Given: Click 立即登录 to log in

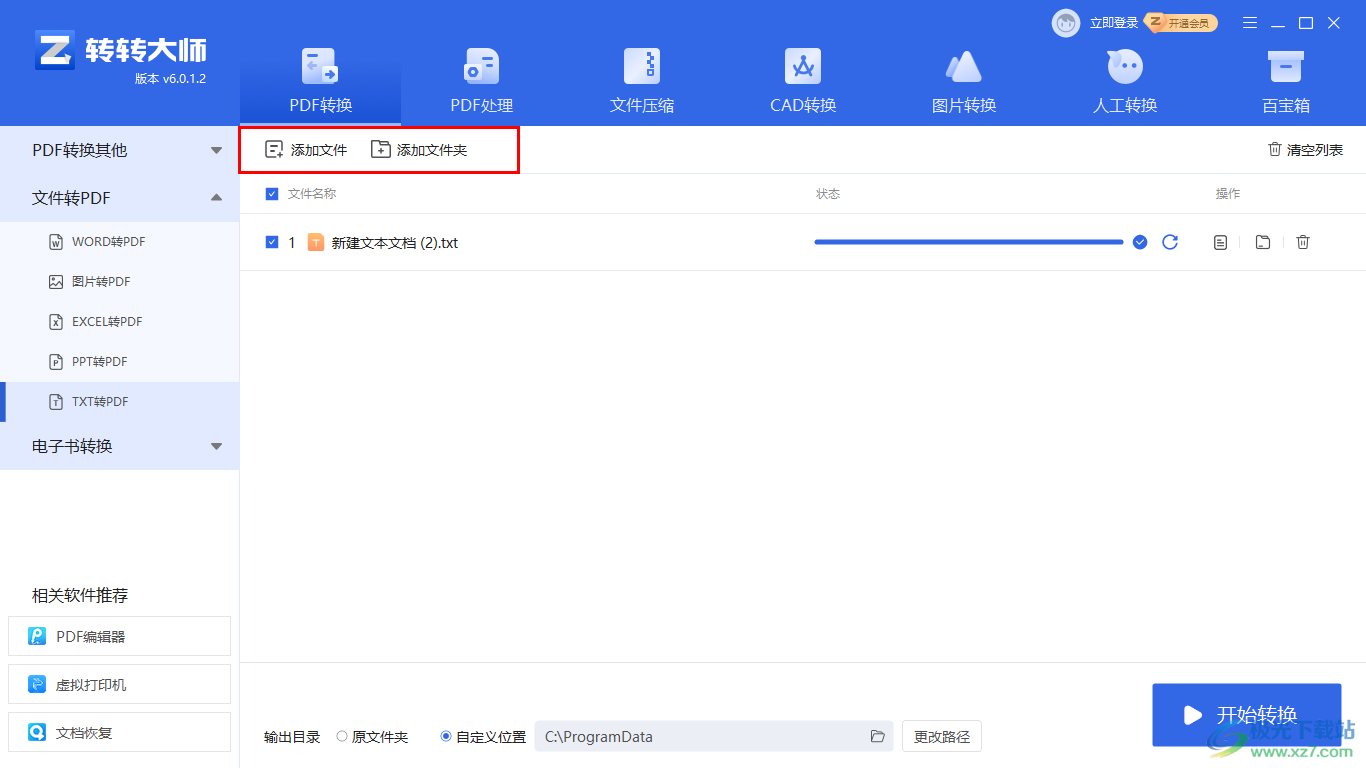Looking at the screenshot, I should (x=1114, y=23).
